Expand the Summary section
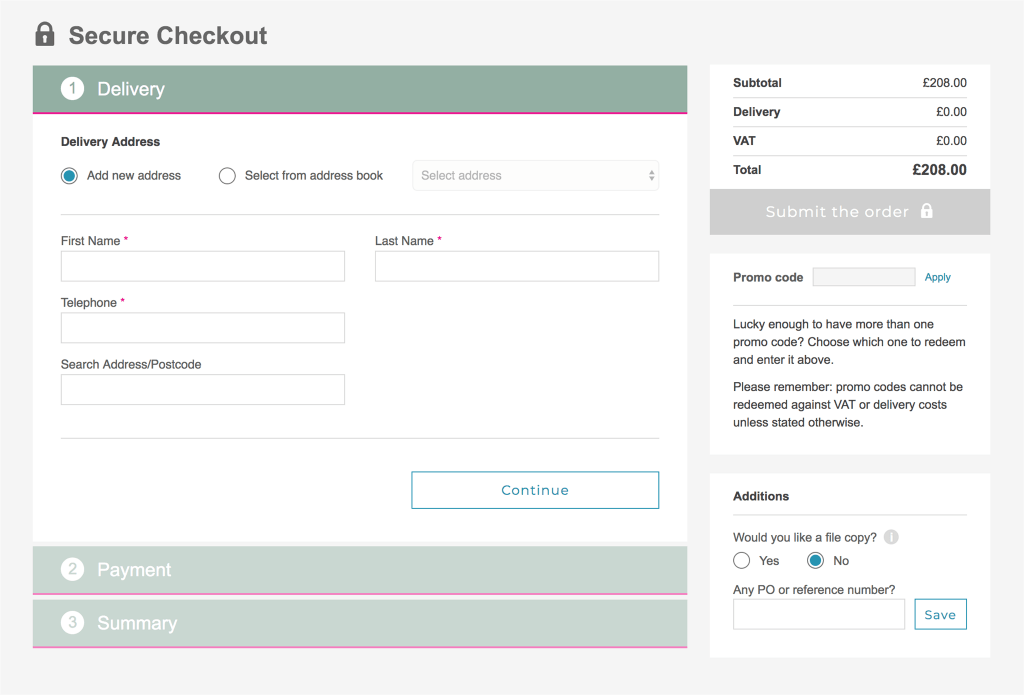This screenshot has height=695, width=1024. pos(360,623)
